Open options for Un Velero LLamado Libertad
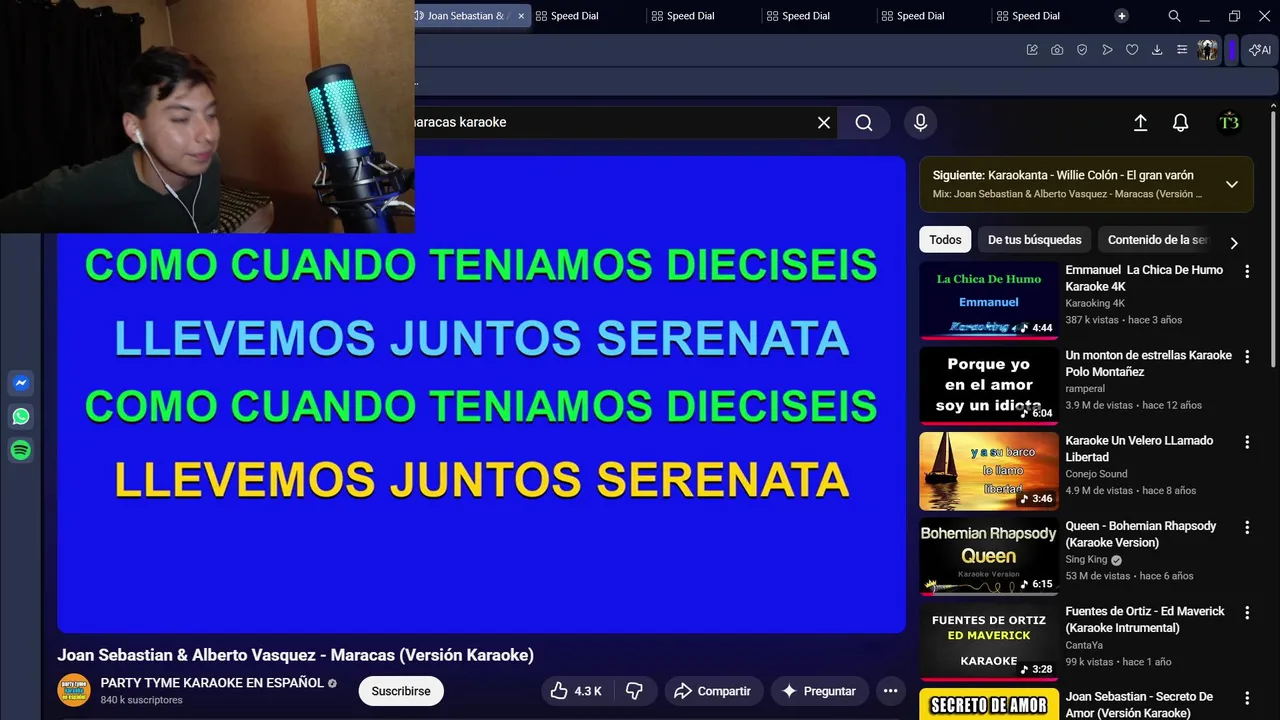This screenshot has height=720, width=1280. point(1247,442)
